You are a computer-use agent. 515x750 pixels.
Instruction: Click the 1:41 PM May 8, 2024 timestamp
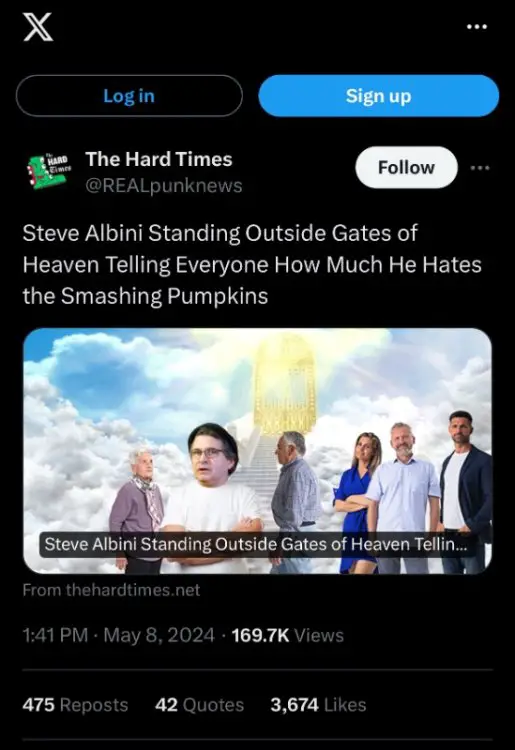pyautogui.click(x=118, y=635)
